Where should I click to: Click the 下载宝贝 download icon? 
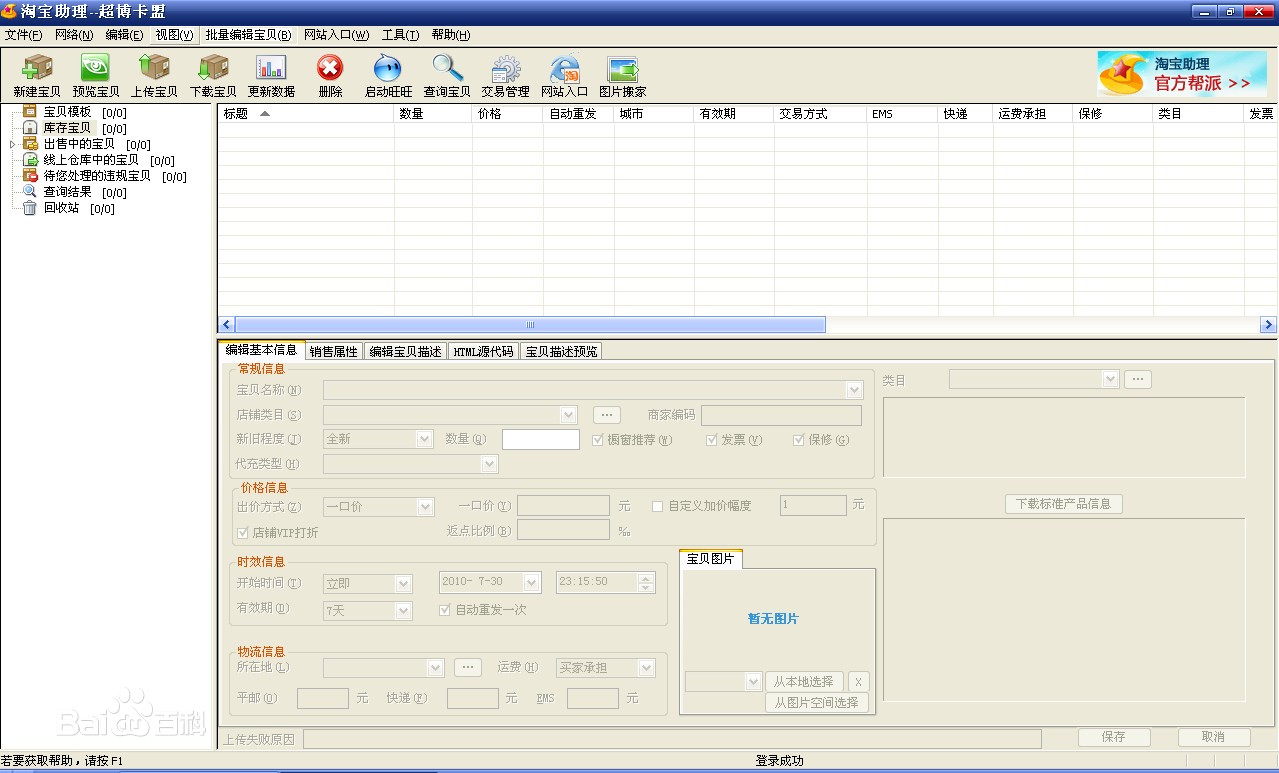pyautogui.click(x=213, y=69)
